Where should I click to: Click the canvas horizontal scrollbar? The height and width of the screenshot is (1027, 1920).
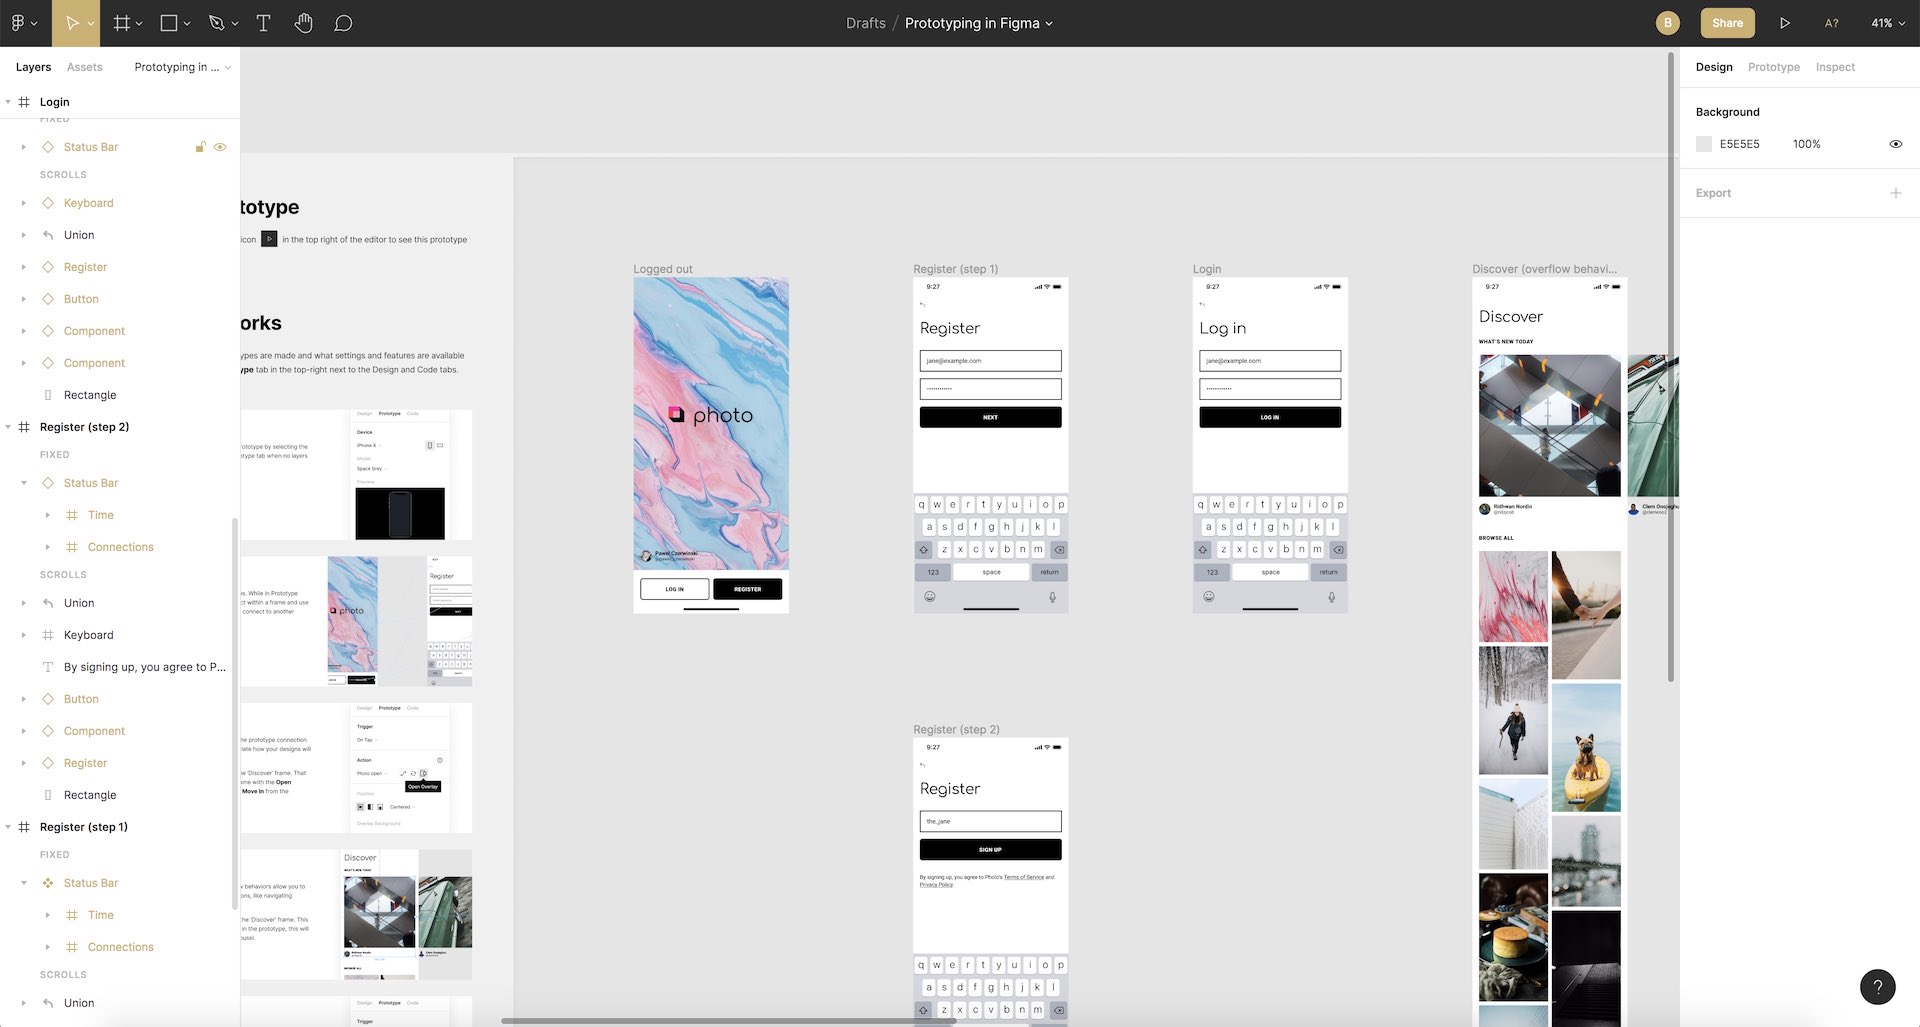click(x=730, y=1021)
